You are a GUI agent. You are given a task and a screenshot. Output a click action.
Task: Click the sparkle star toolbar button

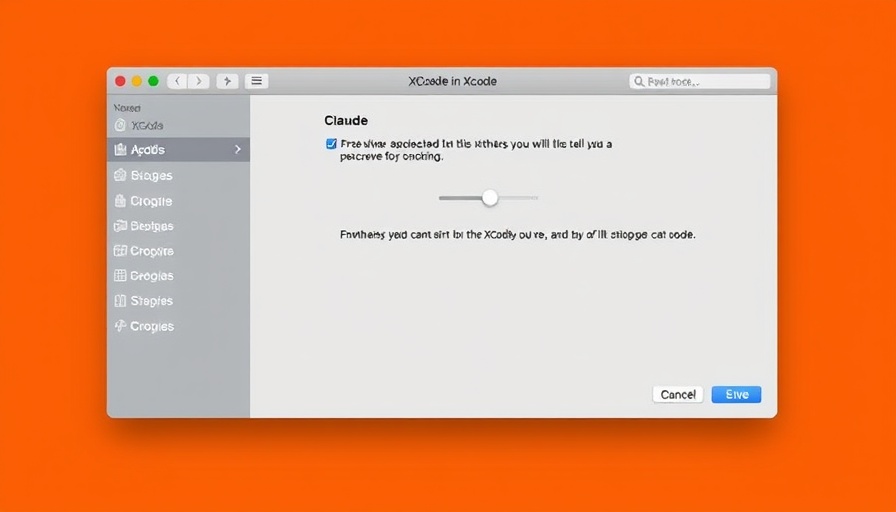click(227, 81)
